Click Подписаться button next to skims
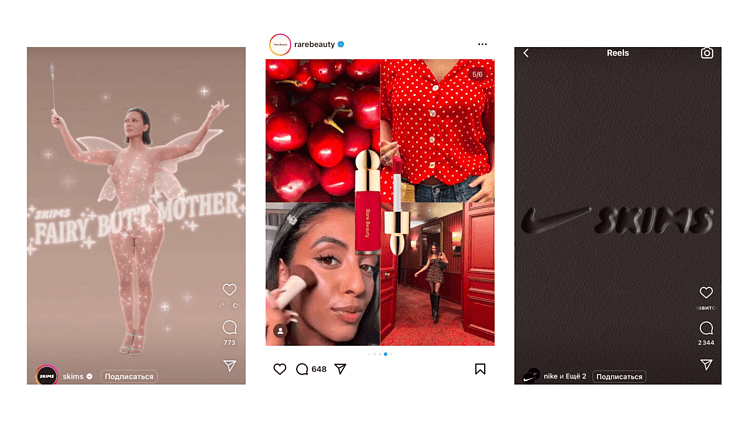Screen dimensions: 751x422 pyautogui.click(x=129, y=376)
